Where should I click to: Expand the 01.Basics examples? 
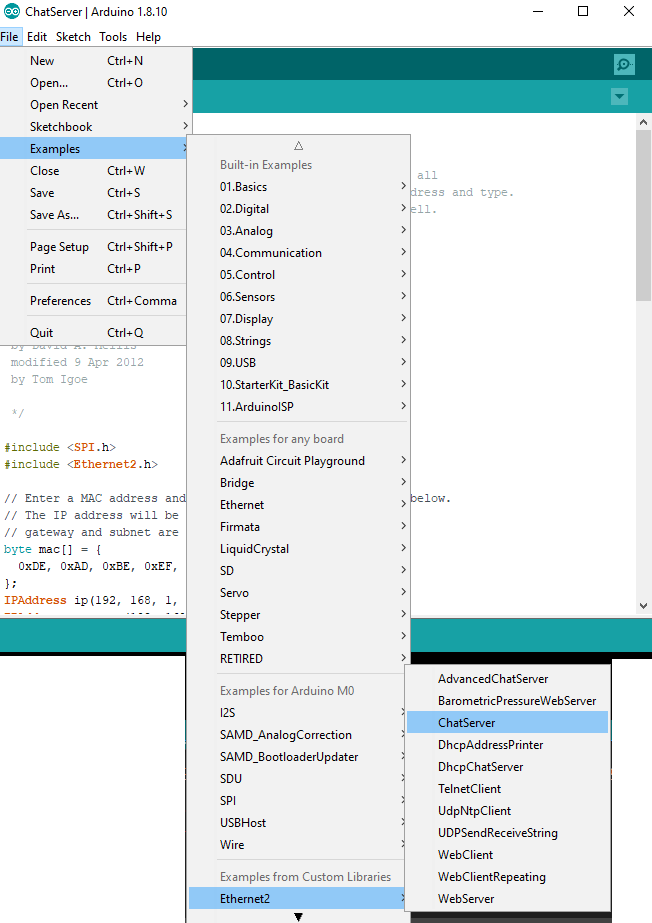coord(298,187)
